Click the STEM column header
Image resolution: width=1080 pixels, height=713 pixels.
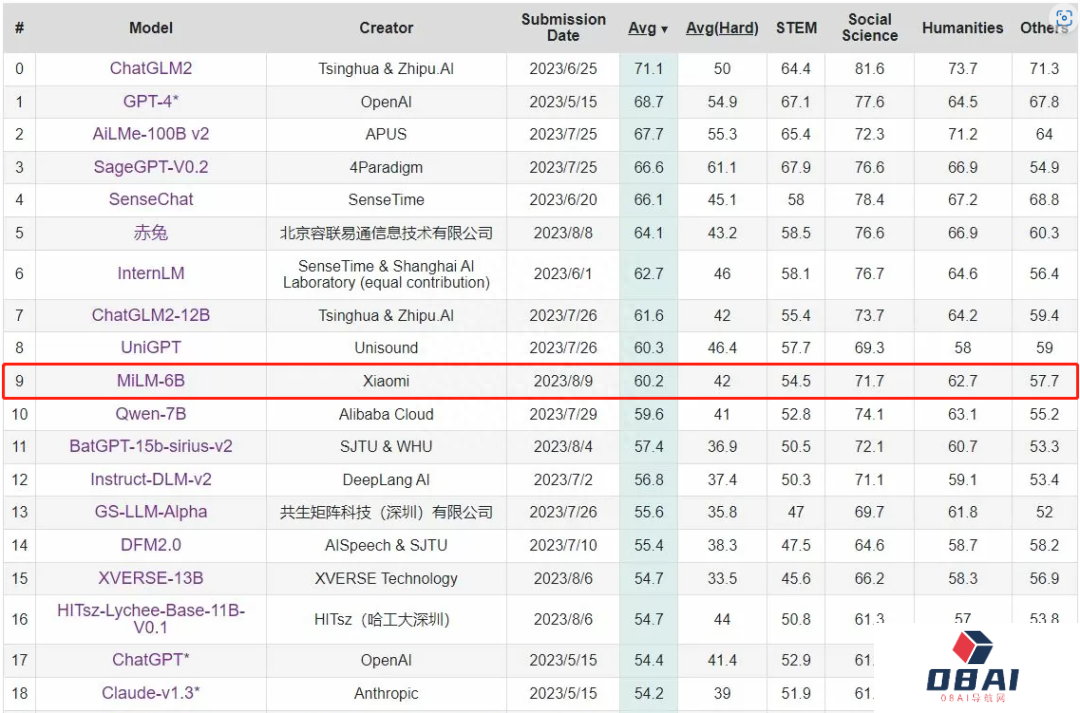[x=796, y=28]
